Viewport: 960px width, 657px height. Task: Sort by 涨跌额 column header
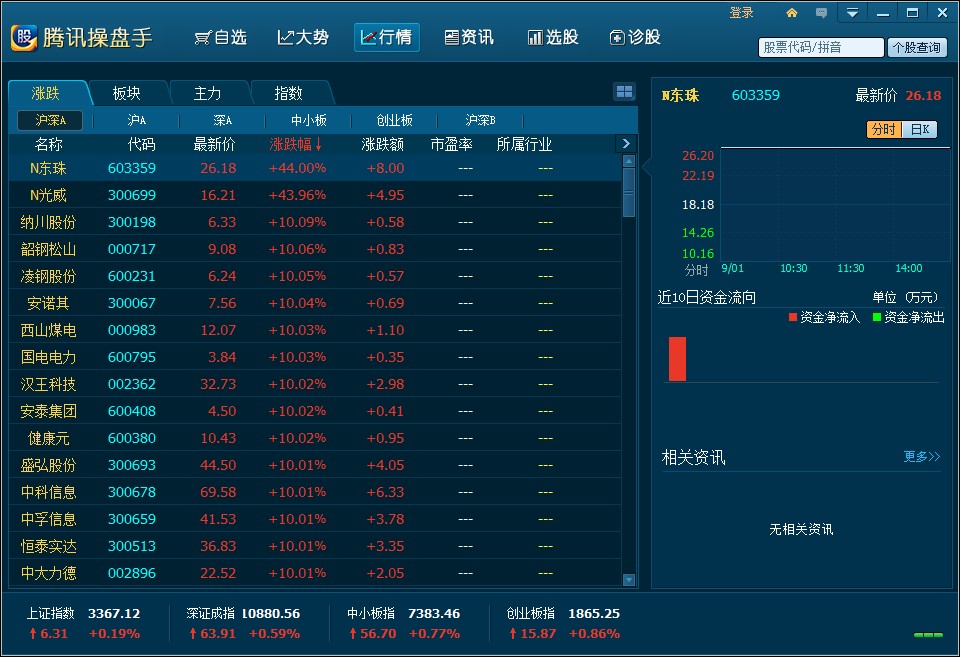pyautogui.click(x=383, y=145)
